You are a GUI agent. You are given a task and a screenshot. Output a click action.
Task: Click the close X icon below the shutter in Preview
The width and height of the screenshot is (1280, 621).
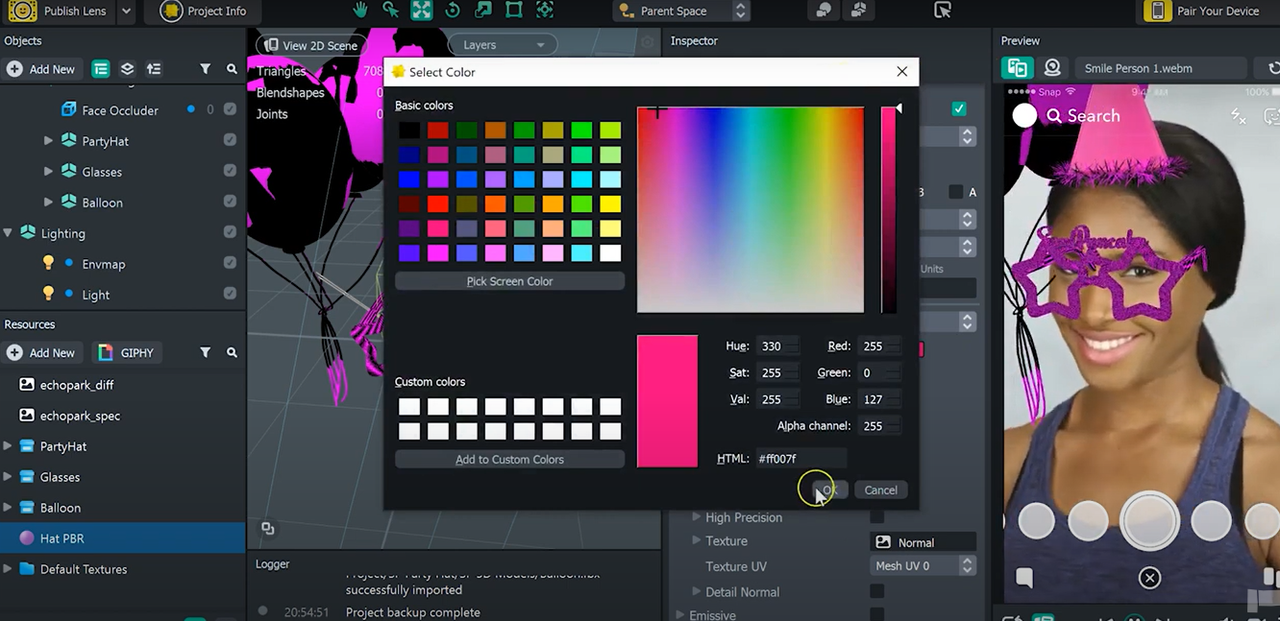click(x=1150, y=577)
